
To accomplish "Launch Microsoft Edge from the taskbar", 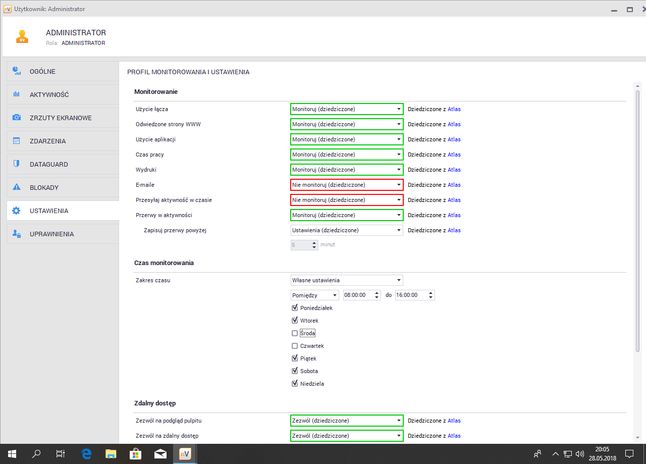I will (x=86, y=454).
